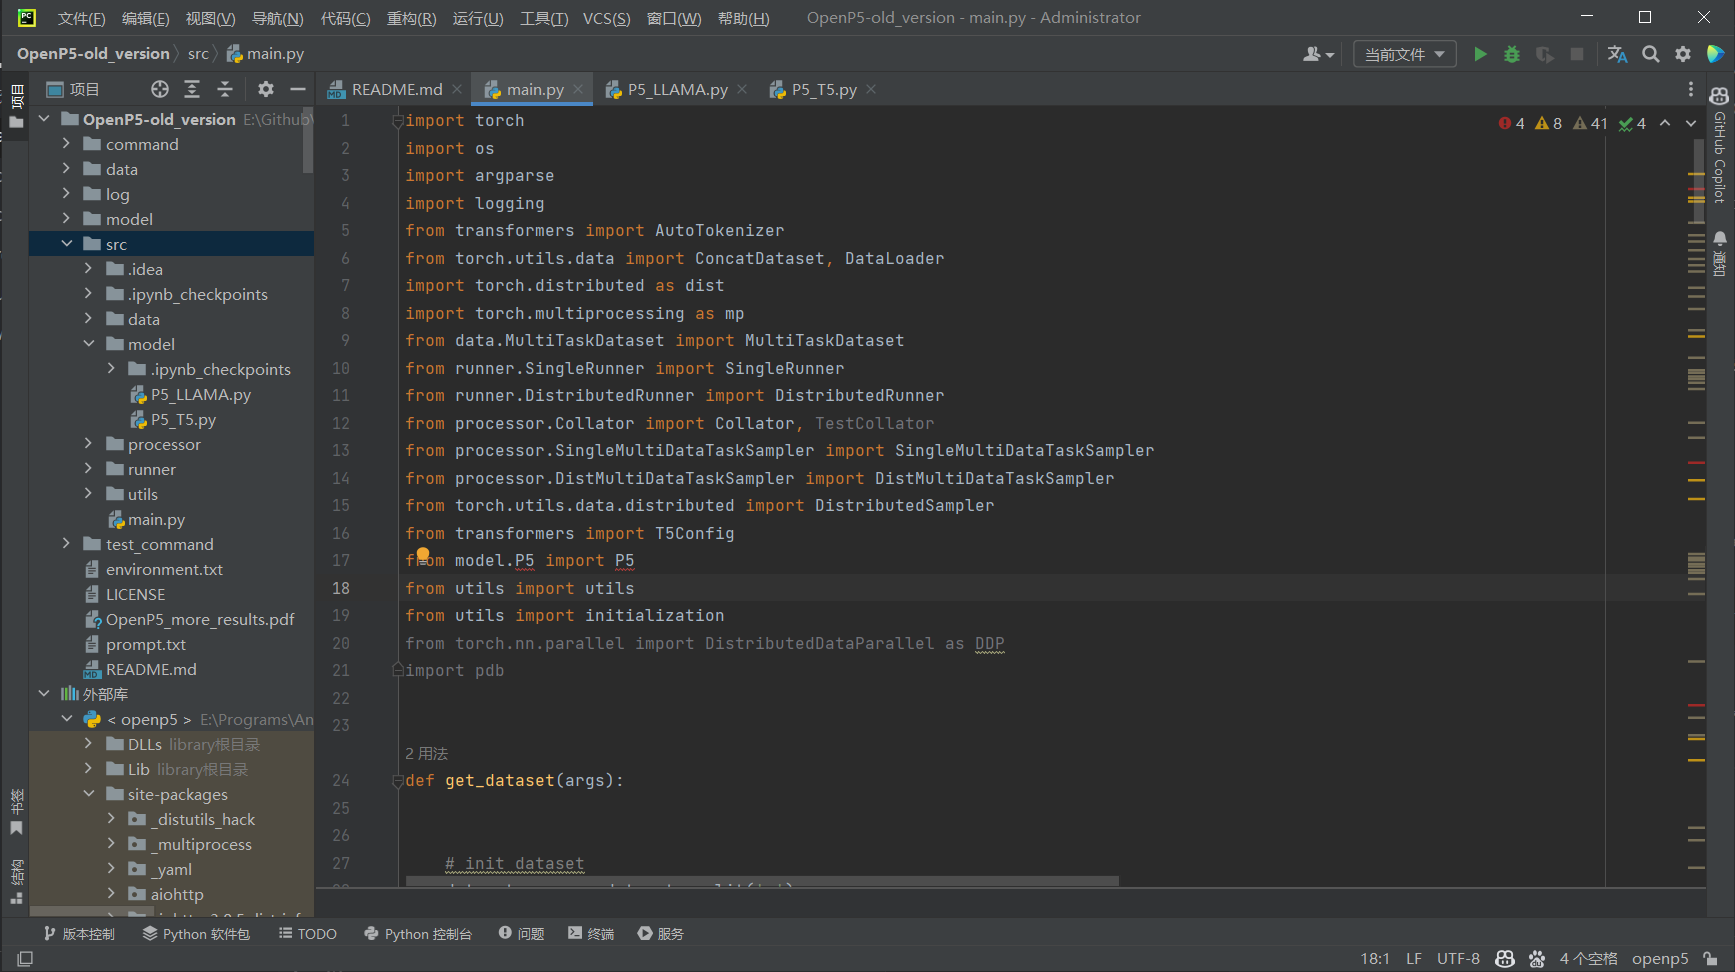Click the editor horizontal scrollbar
This screenshot has height=972, width=1735.
coord(762,881)
